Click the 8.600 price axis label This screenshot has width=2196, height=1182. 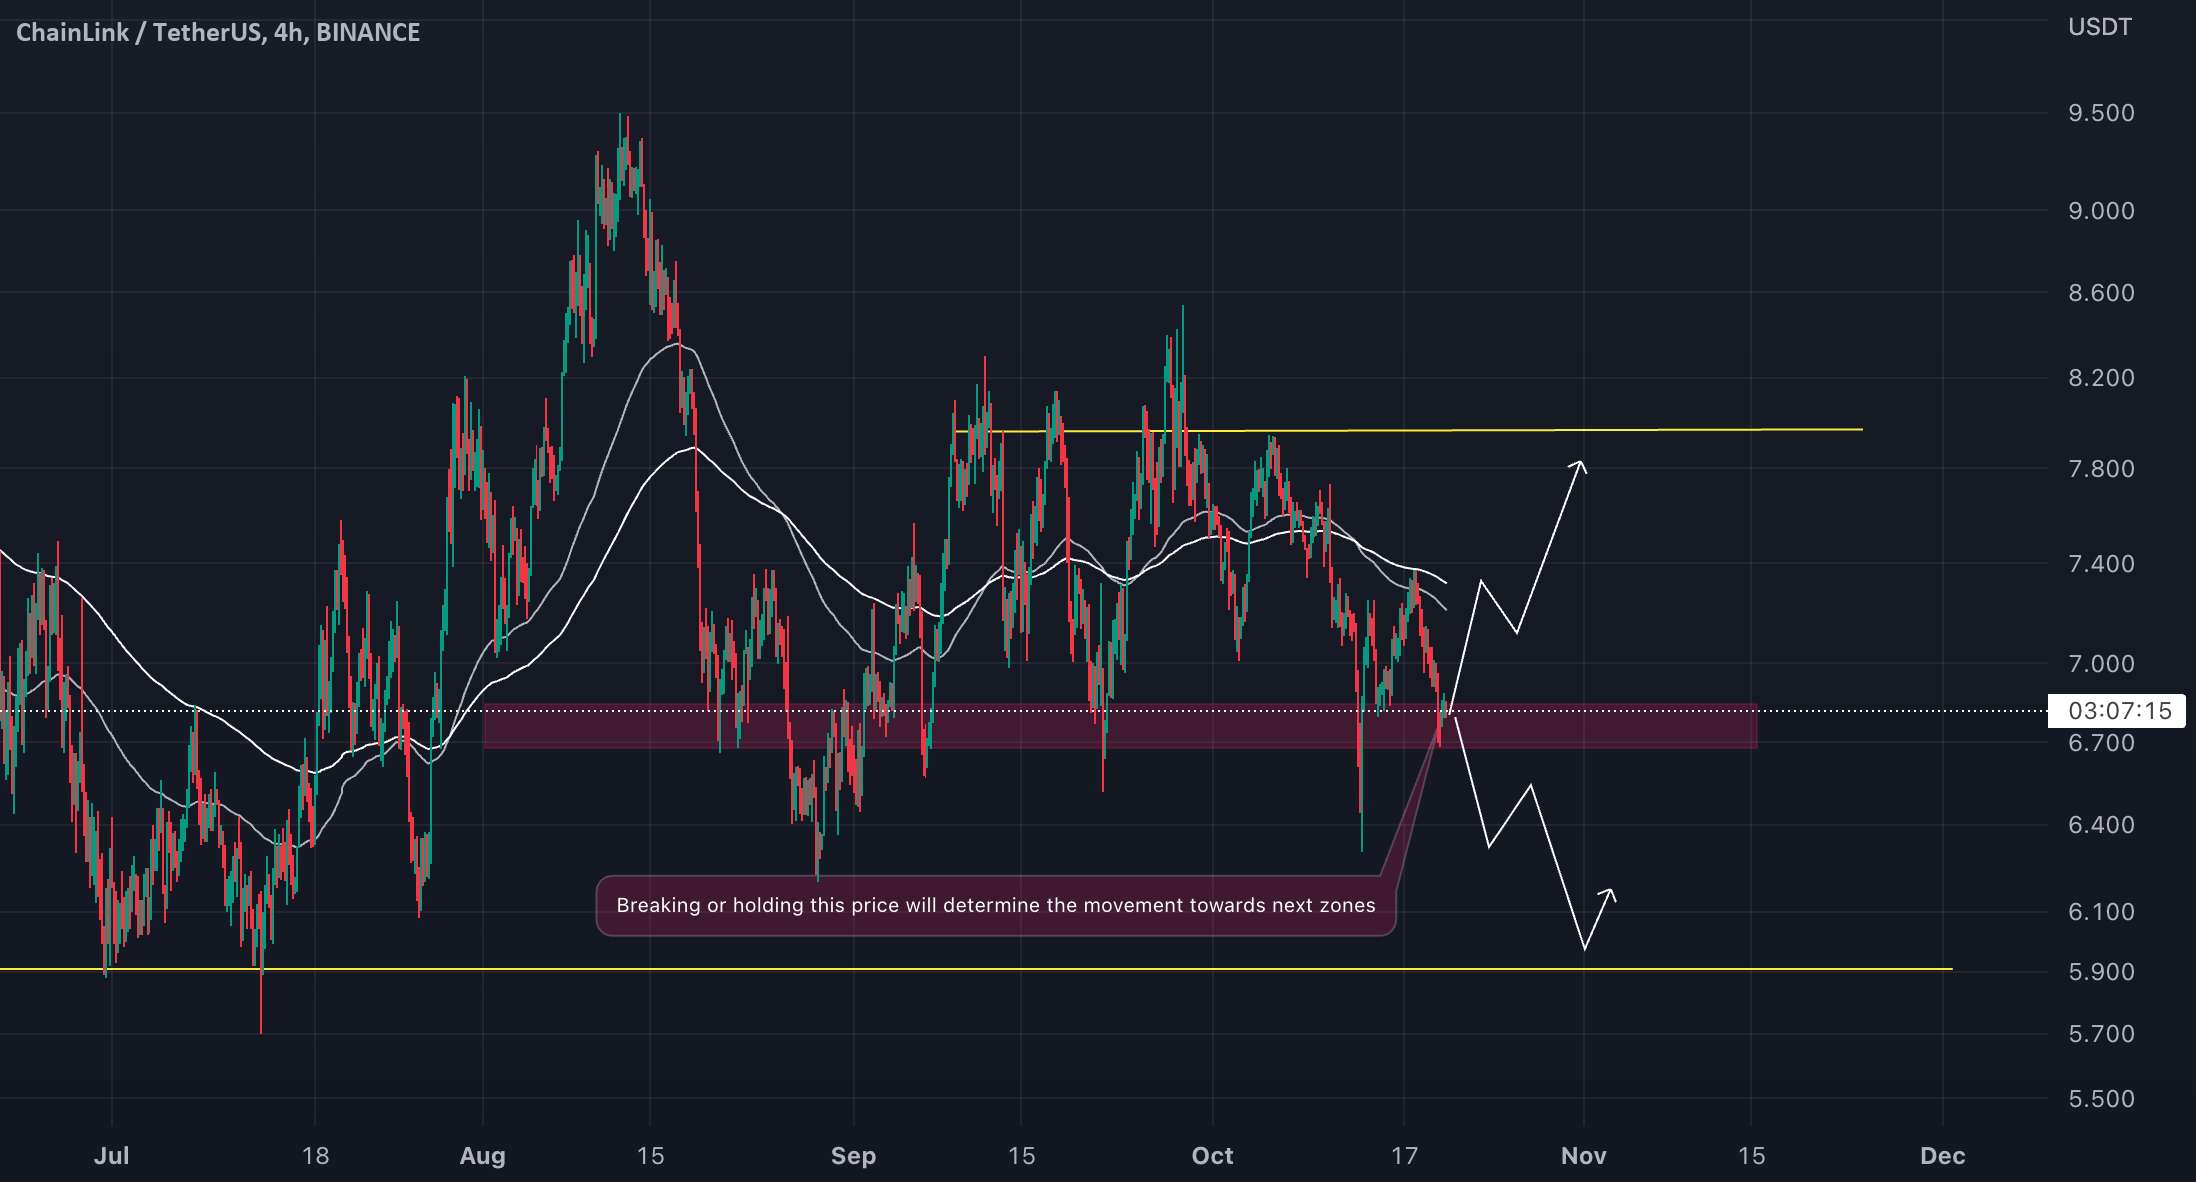(x=2101, y=293)
